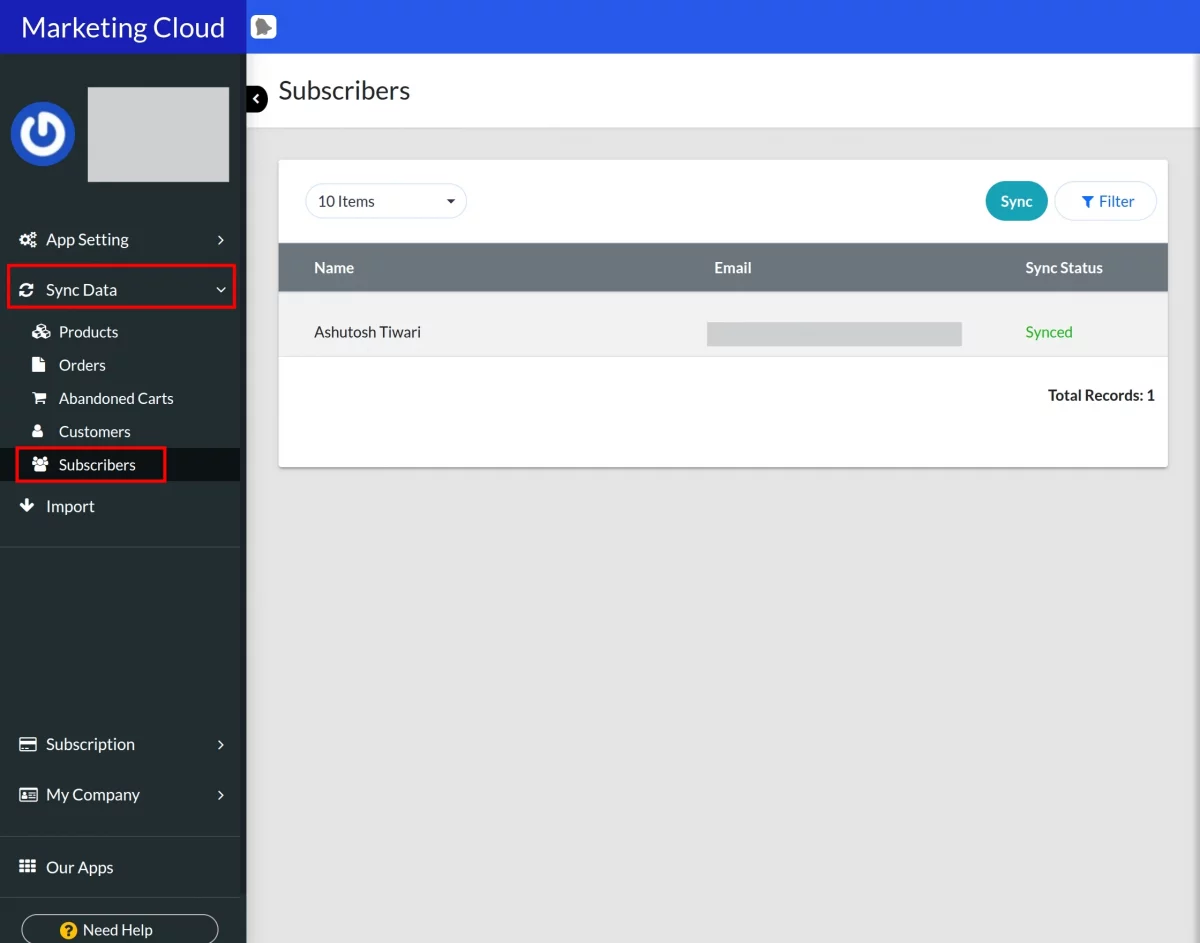Click the Products boxes icon
The image size is (1200, 943).
[x=41, y=332]
